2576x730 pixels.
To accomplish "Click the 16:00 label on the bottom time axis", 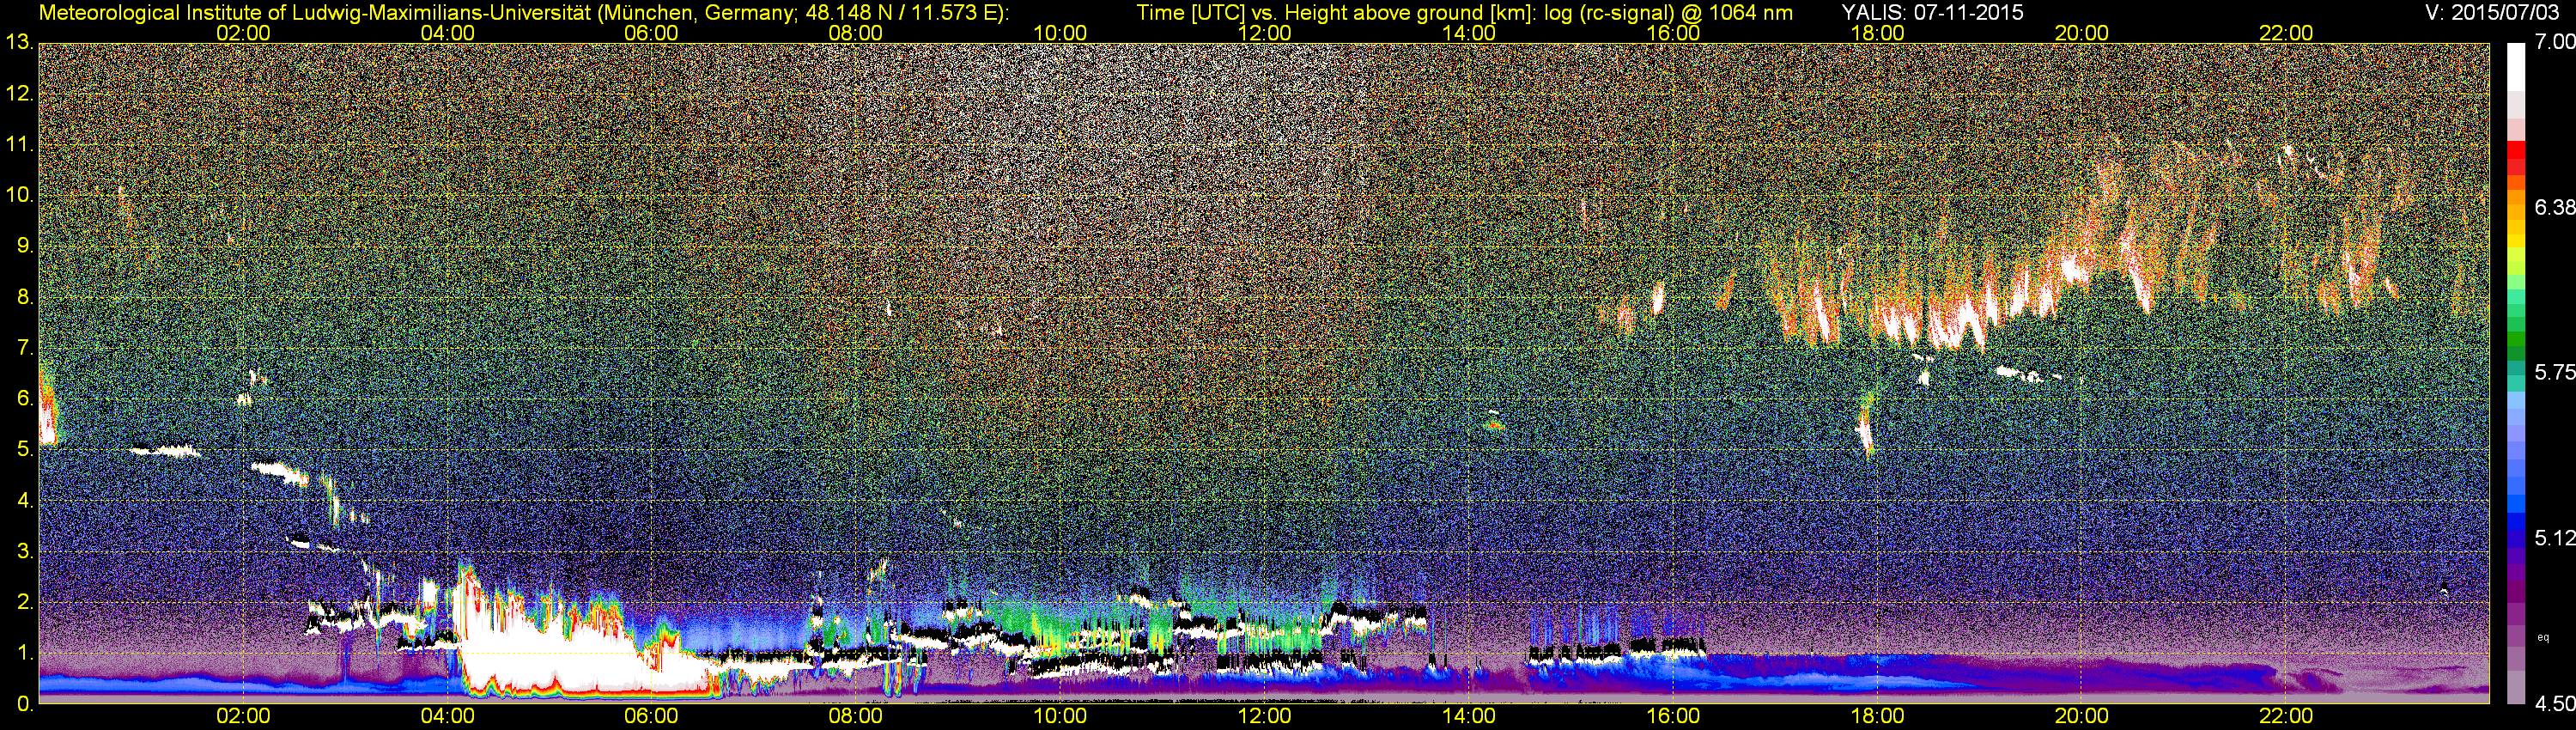I will 1673,717.
